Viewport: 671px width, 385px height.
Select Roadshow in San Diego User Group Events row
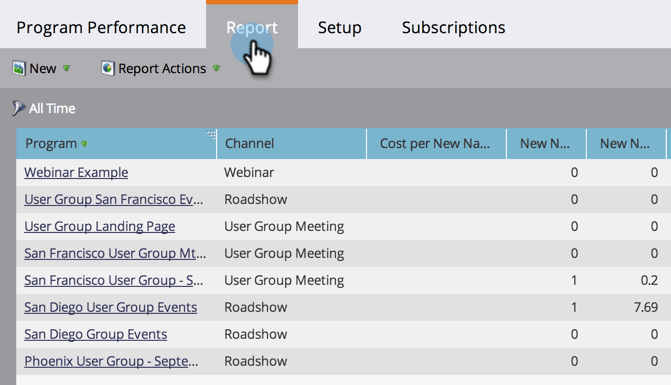(255, 307)
